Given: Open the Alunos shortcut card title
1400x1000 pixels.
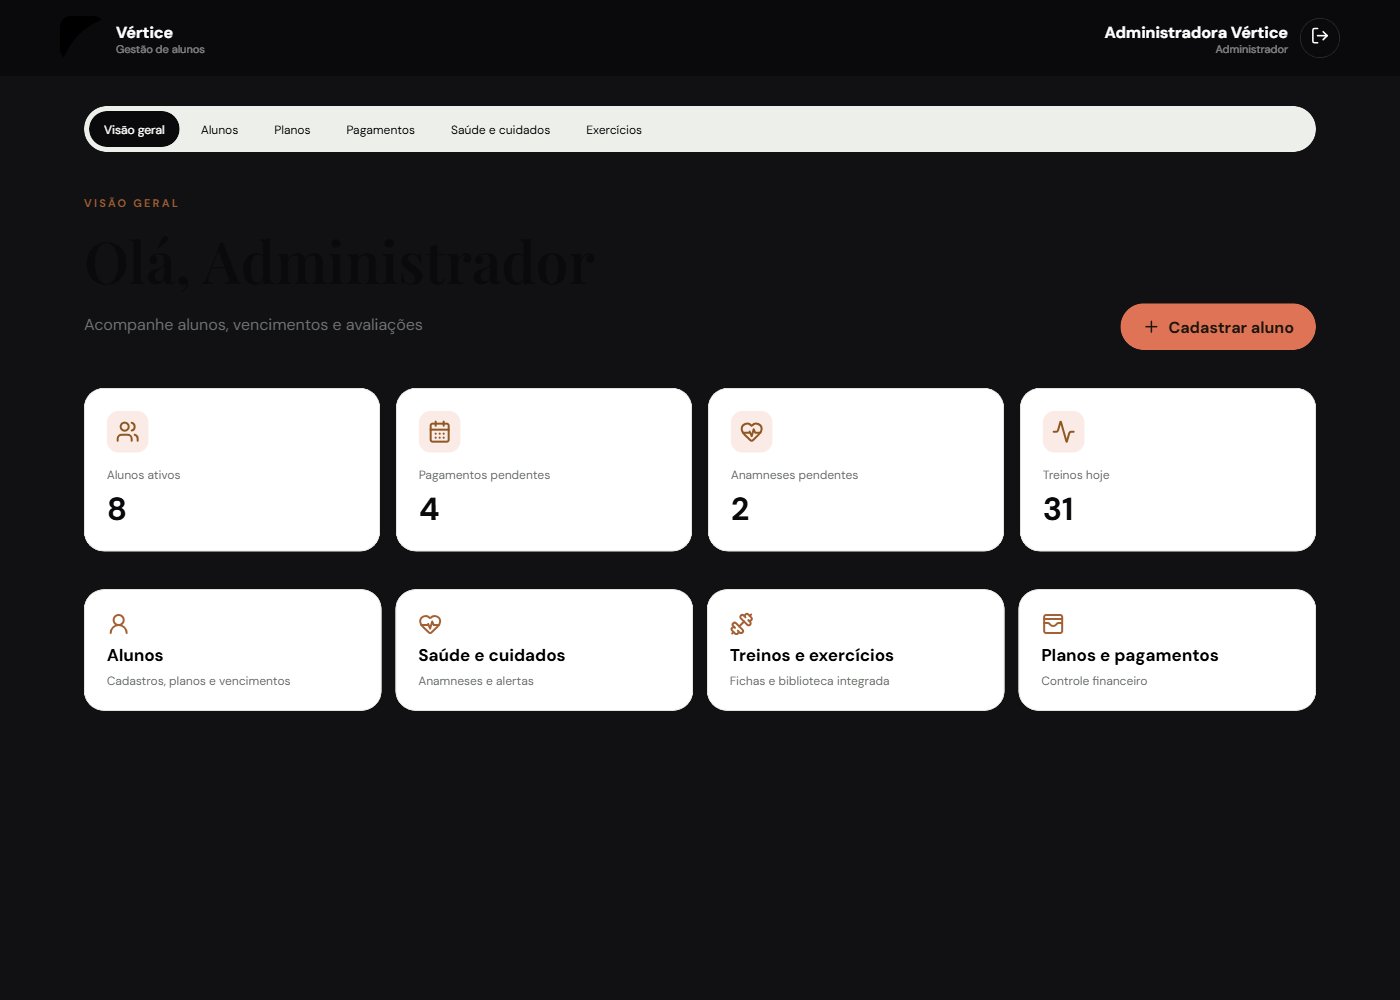Looking at the screenshot, I should click(x=135, y=655).
